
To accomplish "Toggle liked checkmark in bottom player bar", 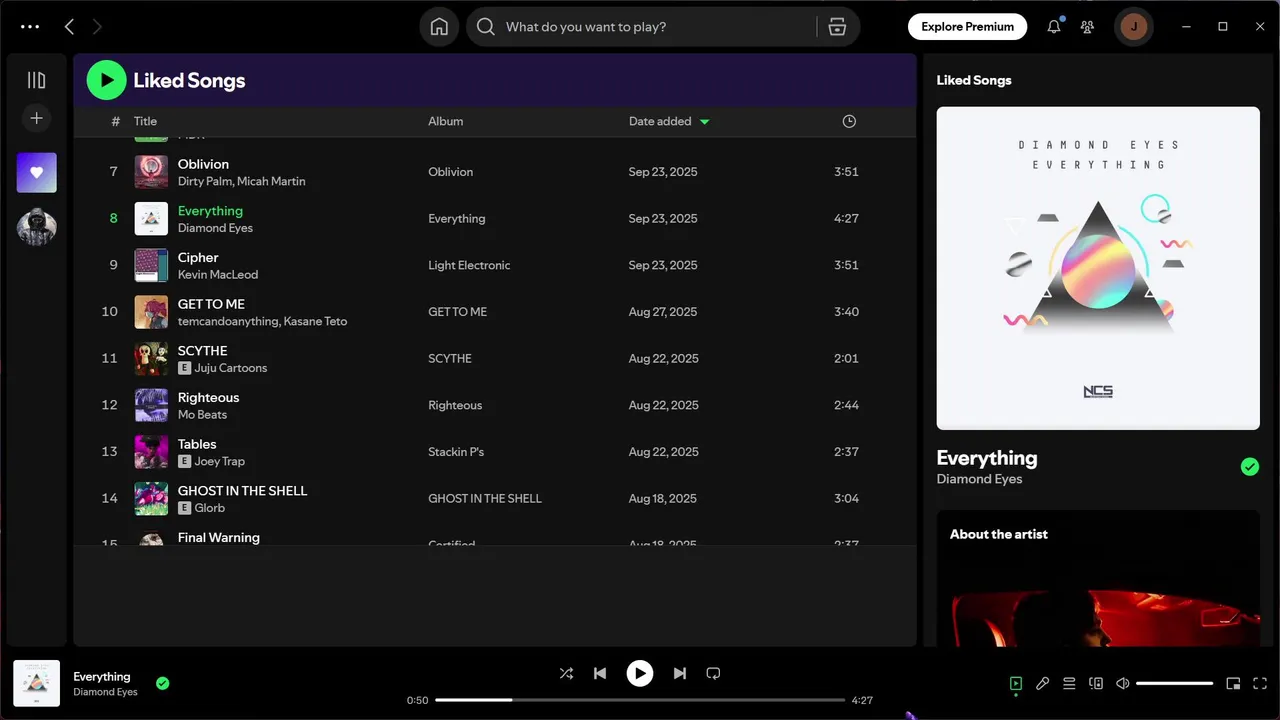I will click(x=163, y=683).
